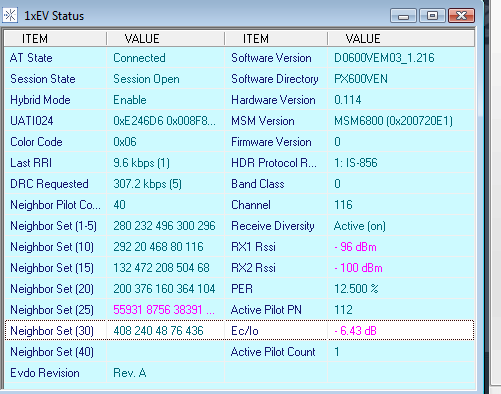This screenshot has height=394, width=501.
Task: Click the 0xE246D6 UATI value
Action: (164, 121)
